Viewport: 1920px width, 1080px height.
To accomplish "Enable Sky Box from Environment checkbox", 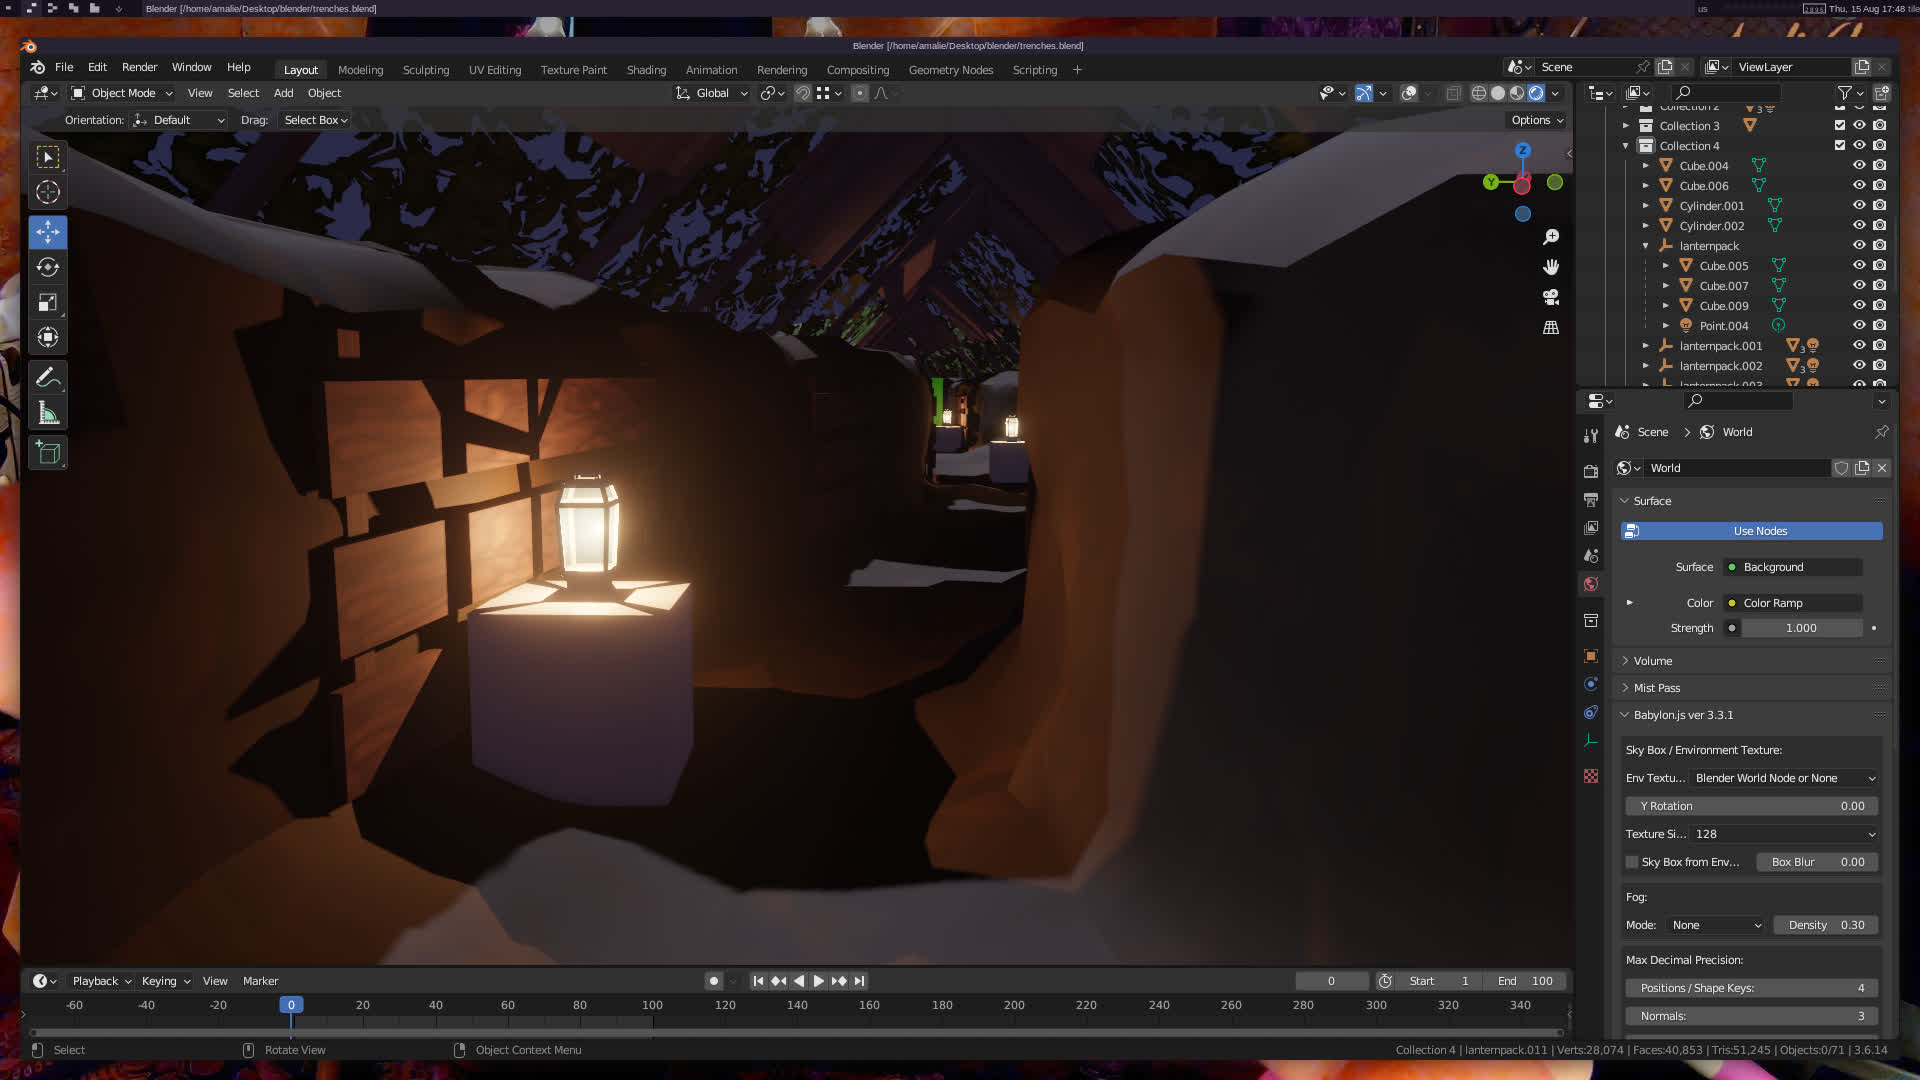I will (x=1633, y=862).
